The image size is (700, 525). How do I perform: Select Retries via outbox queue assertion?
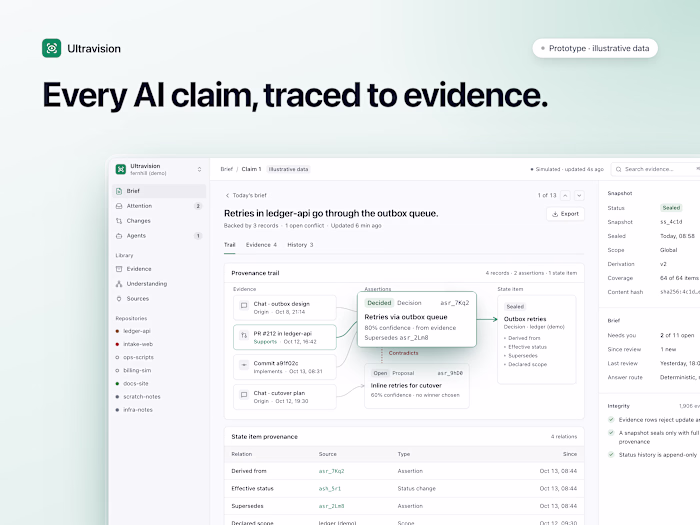[x=417, y=320]
